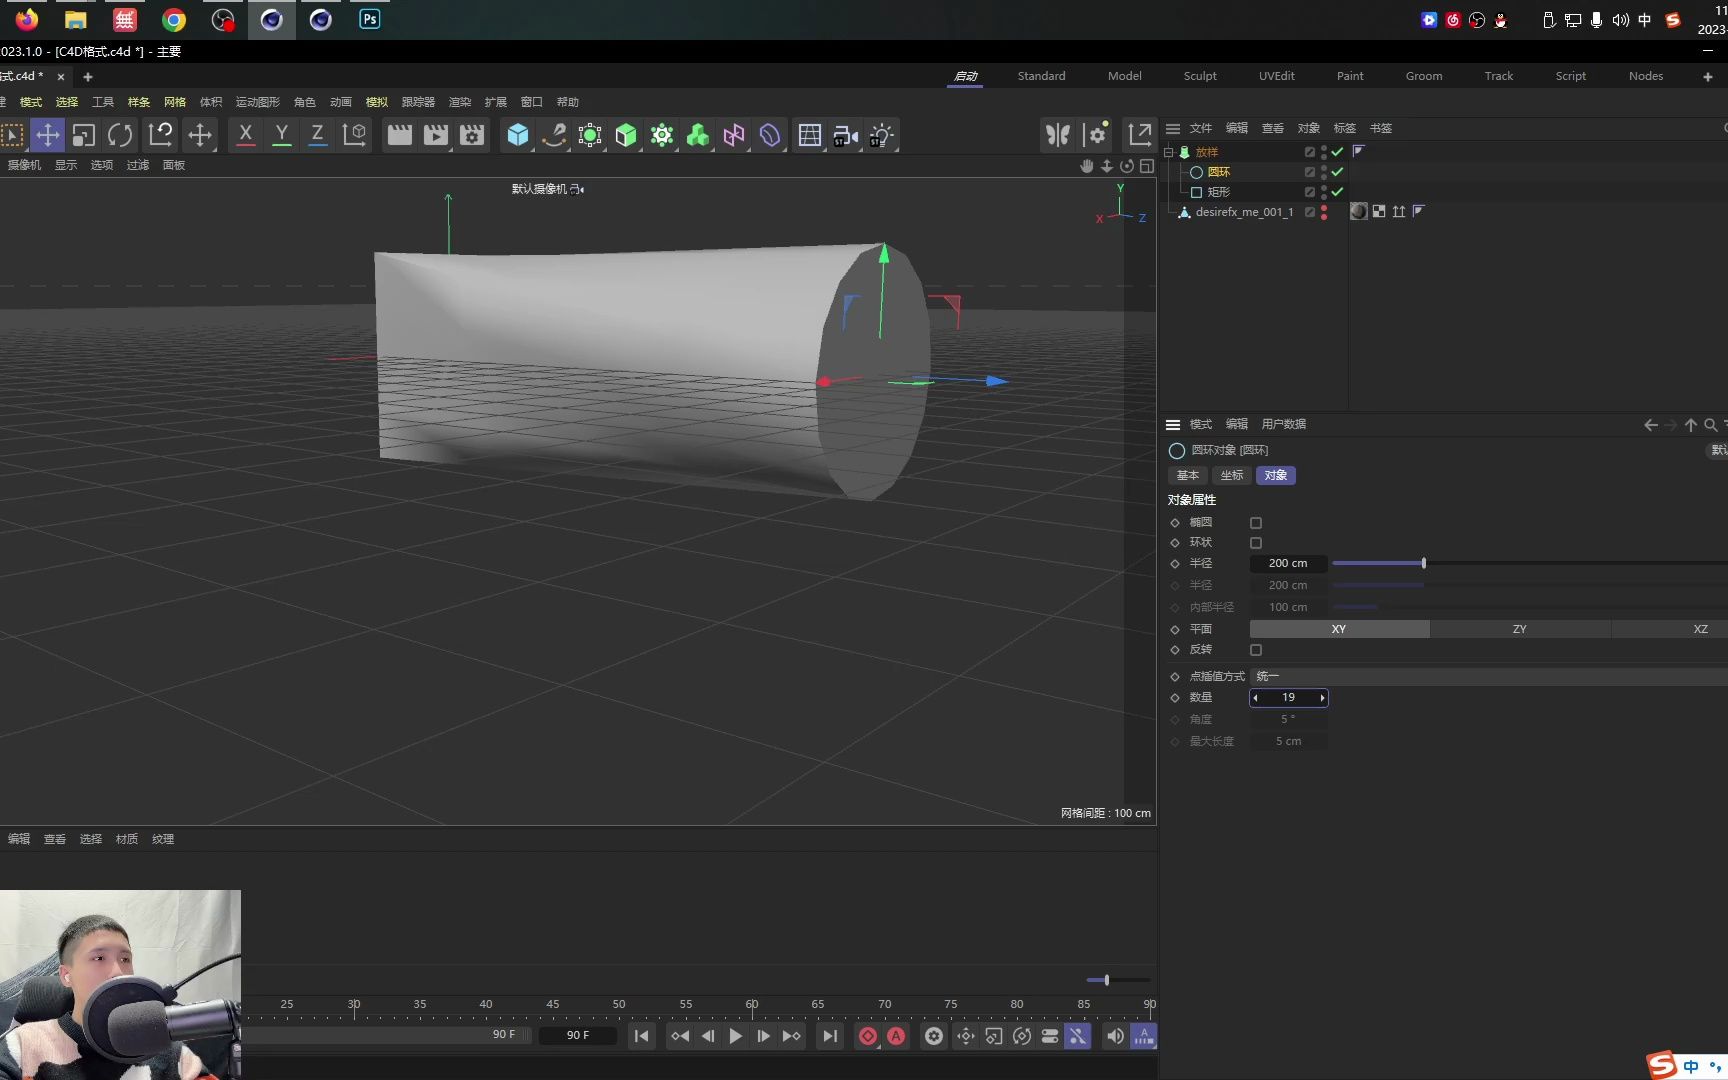Set plane to ZY
The image size is (1728, 1080).
[x=1519, y=629]
